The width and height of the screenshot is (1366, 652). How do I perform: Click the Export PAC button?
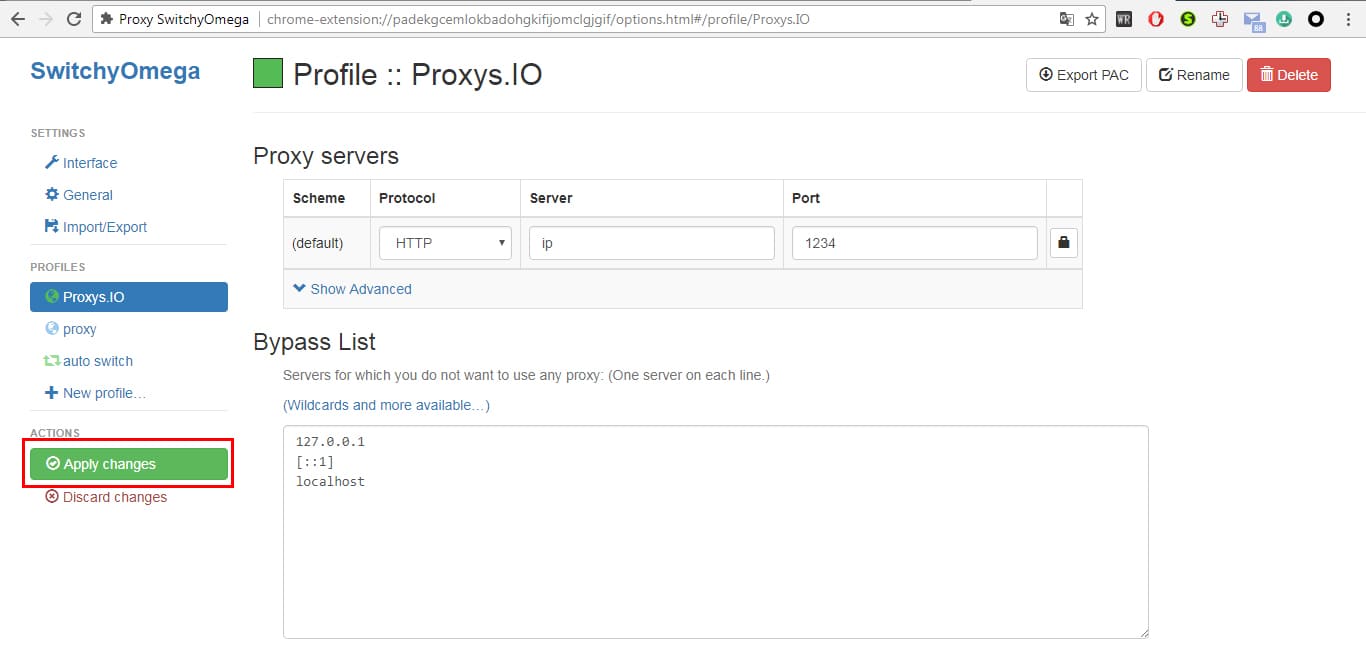[x=1084, y=75]
